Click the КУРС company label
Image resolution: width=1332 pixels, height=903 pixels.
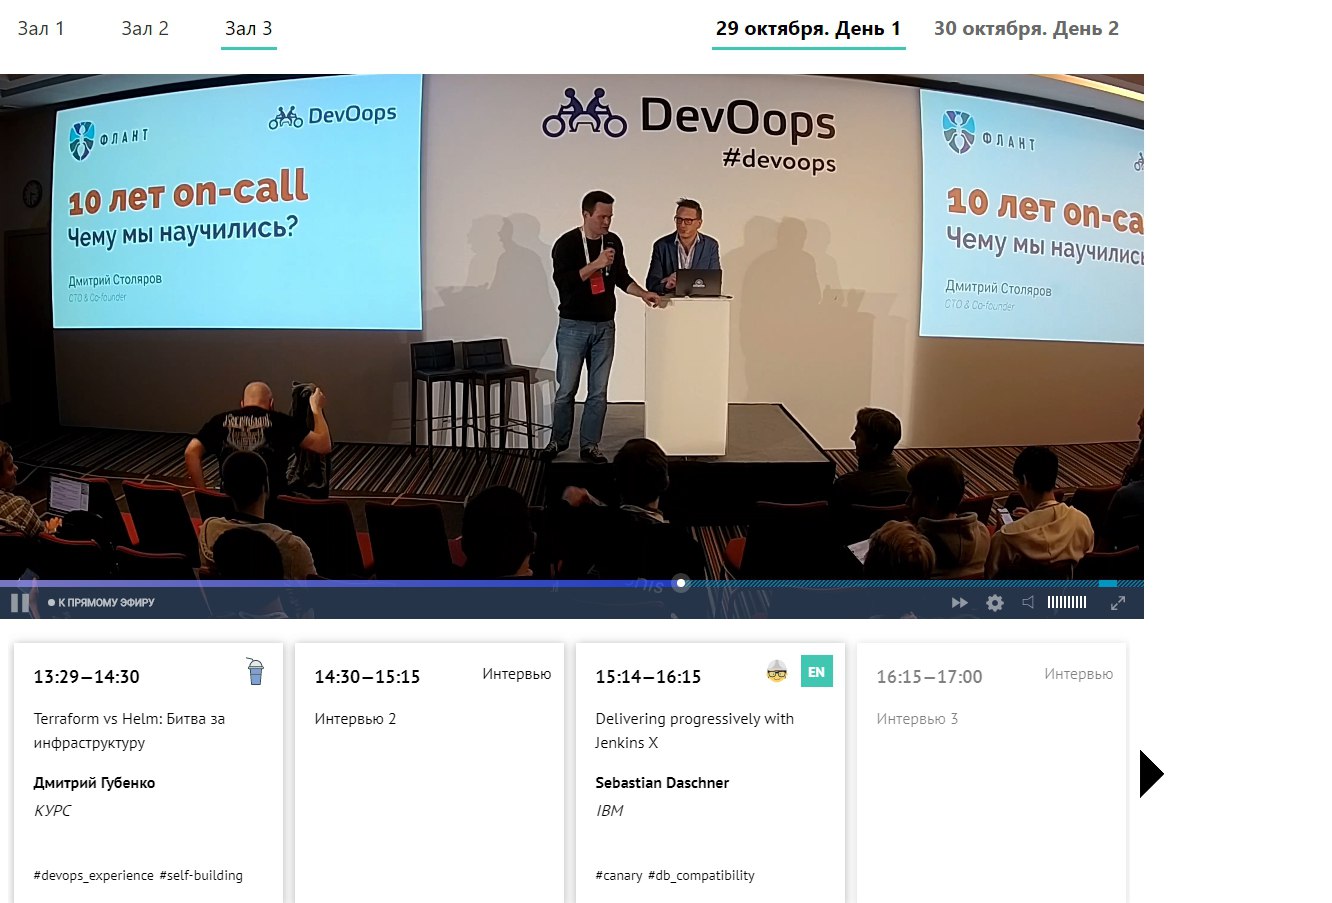coord(52,811)
